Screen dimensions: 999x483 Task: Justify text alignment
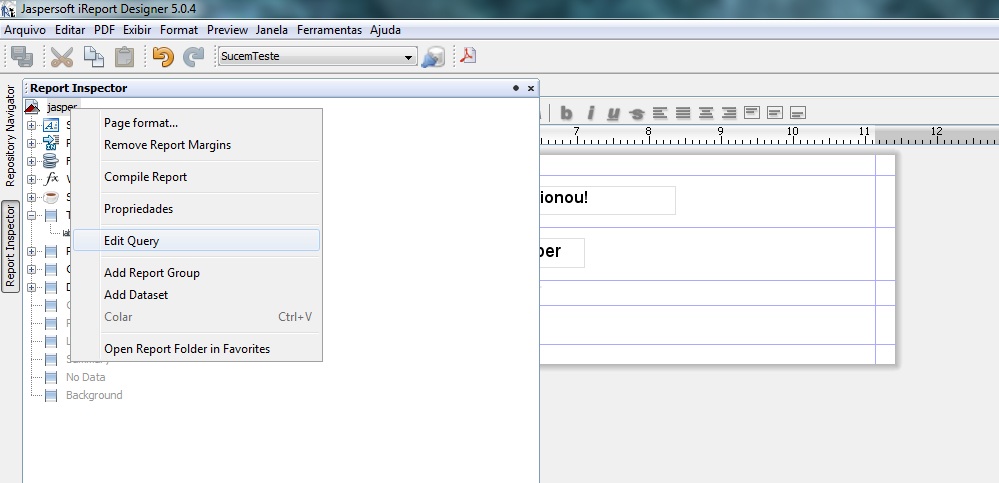pos(683,113)
